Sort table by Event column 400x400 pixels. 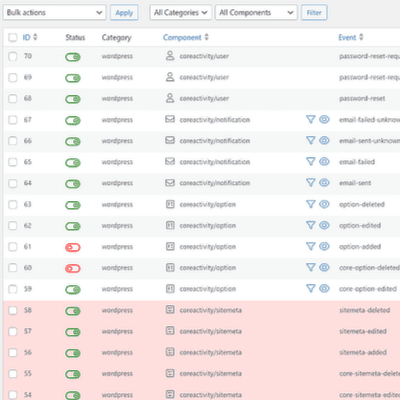pyautogui.click(x=351, y=37)
